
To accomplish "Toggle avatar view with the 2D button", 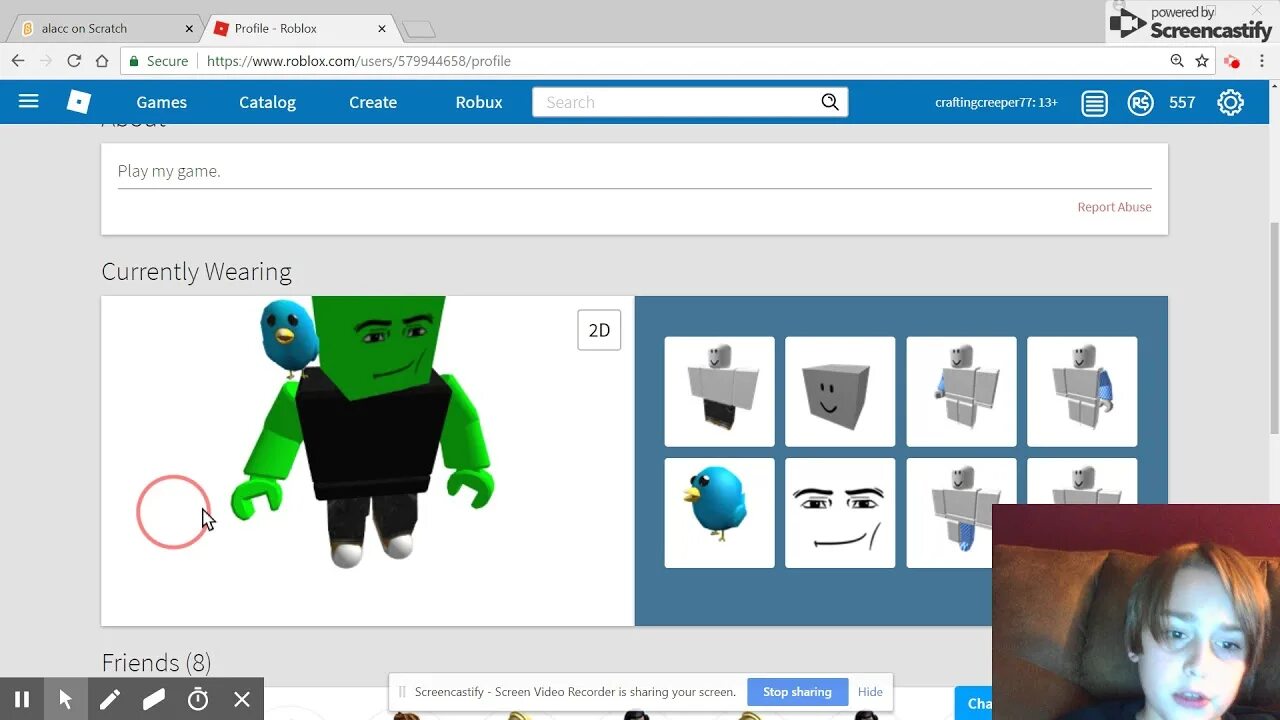I will point(599,330).
